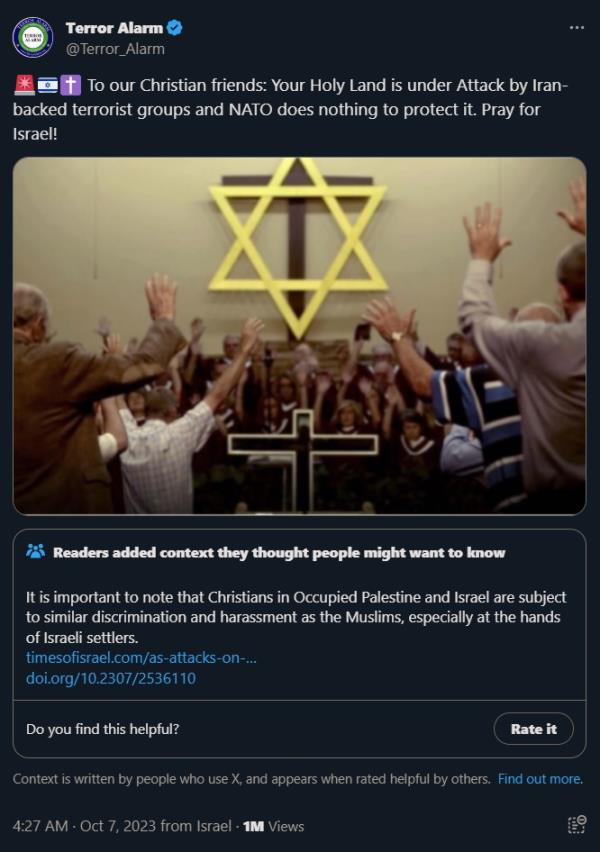Open the 1M Views count
Viewport: 600px width, 852px height.
(x=273, y=826)
